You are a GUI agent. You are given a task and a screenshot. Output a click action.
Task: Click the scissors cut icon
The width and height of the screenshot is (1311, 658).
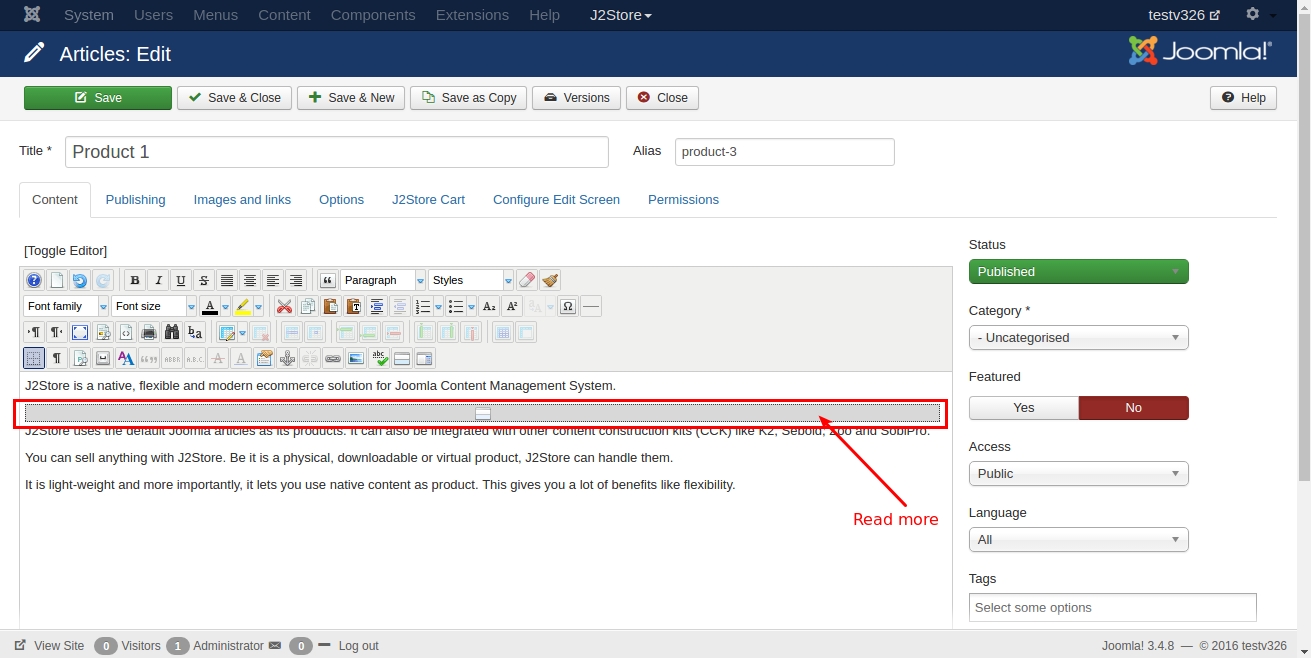[x=285, y=307]
